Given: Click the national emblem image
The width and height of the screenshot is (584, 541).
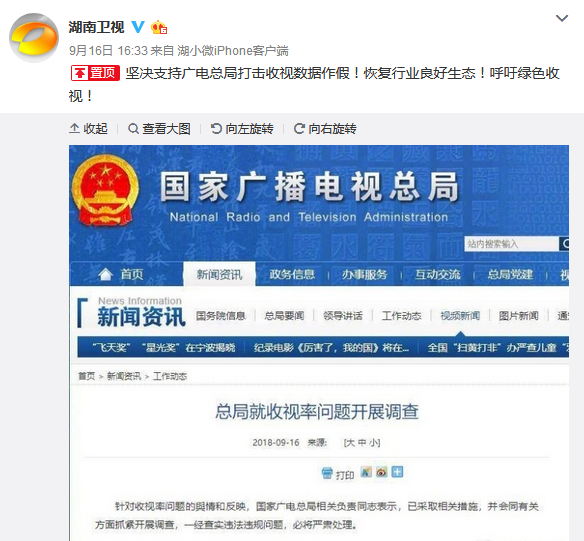Looking at the screenshot, I should click(105, 190).
